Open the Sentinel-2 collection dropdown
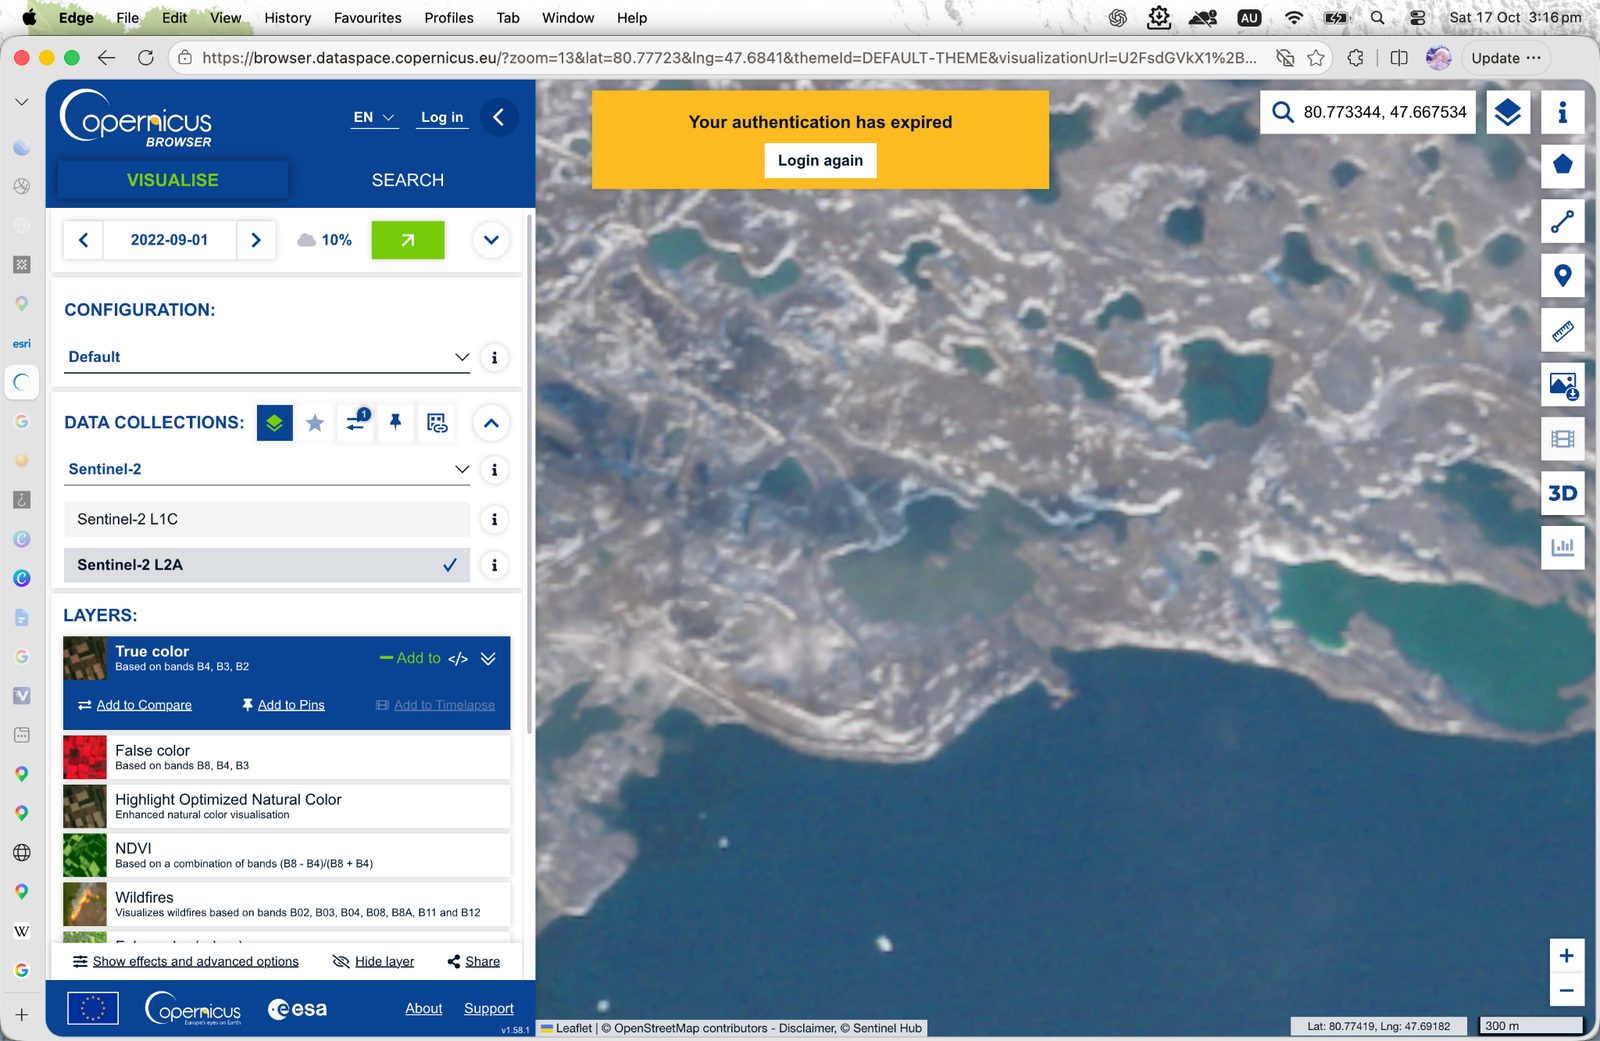The image size is (1600, 1041). [267, 469]
